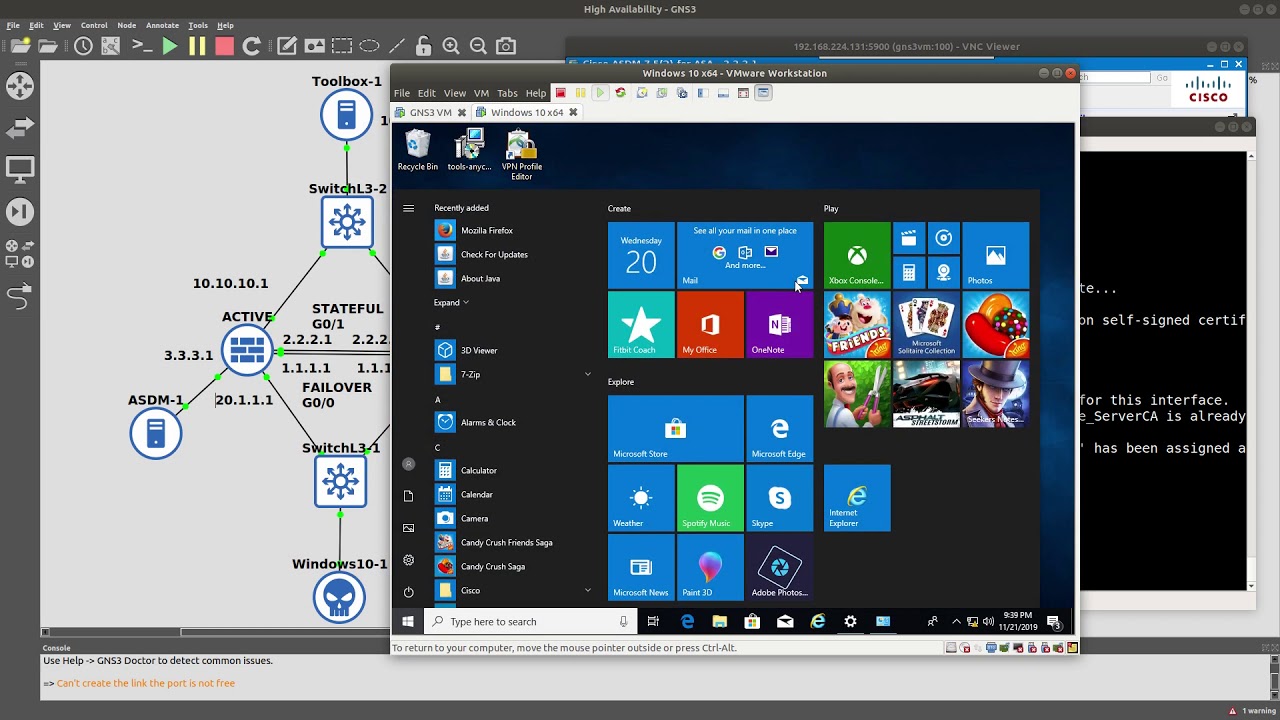Open Xbox Console tile
The height and width of the screenshot is (720, 1280).
point(857,255)
